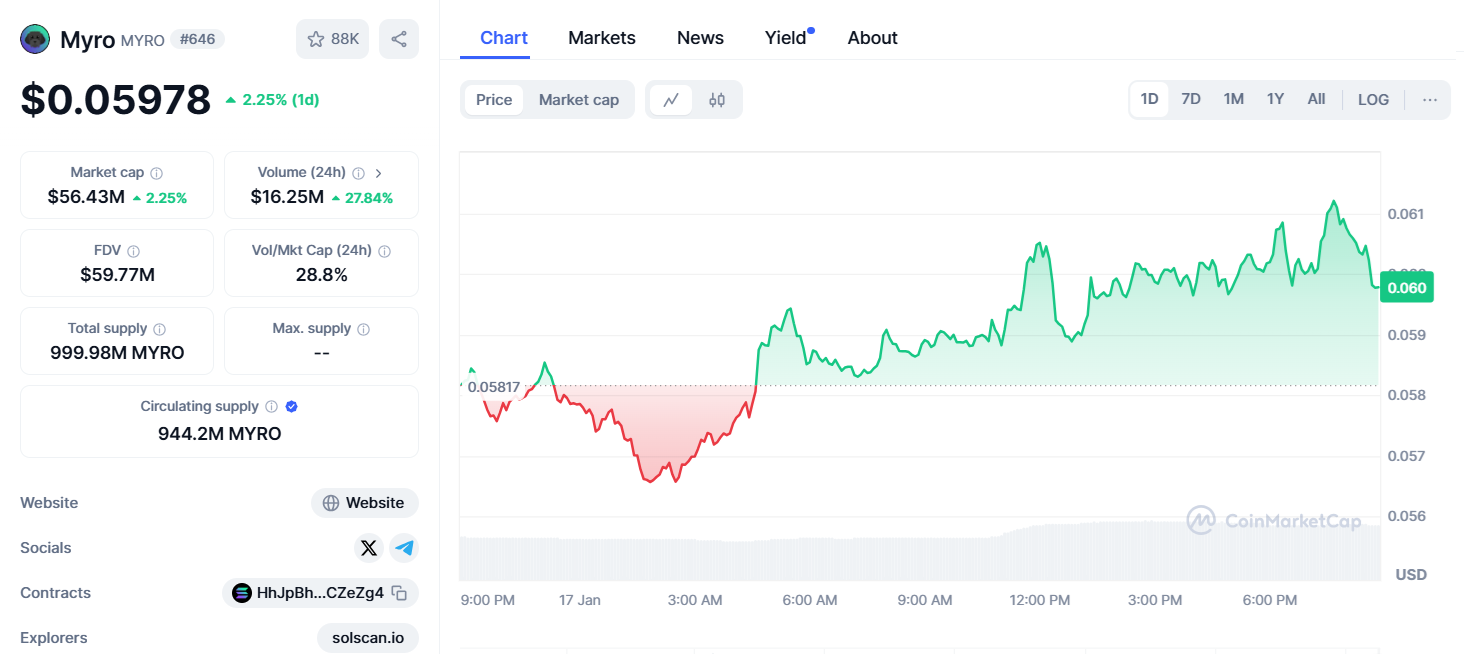This screenshot has height=654, width=1464.
Task: Set chart range to All
Action: point(1317,99)
